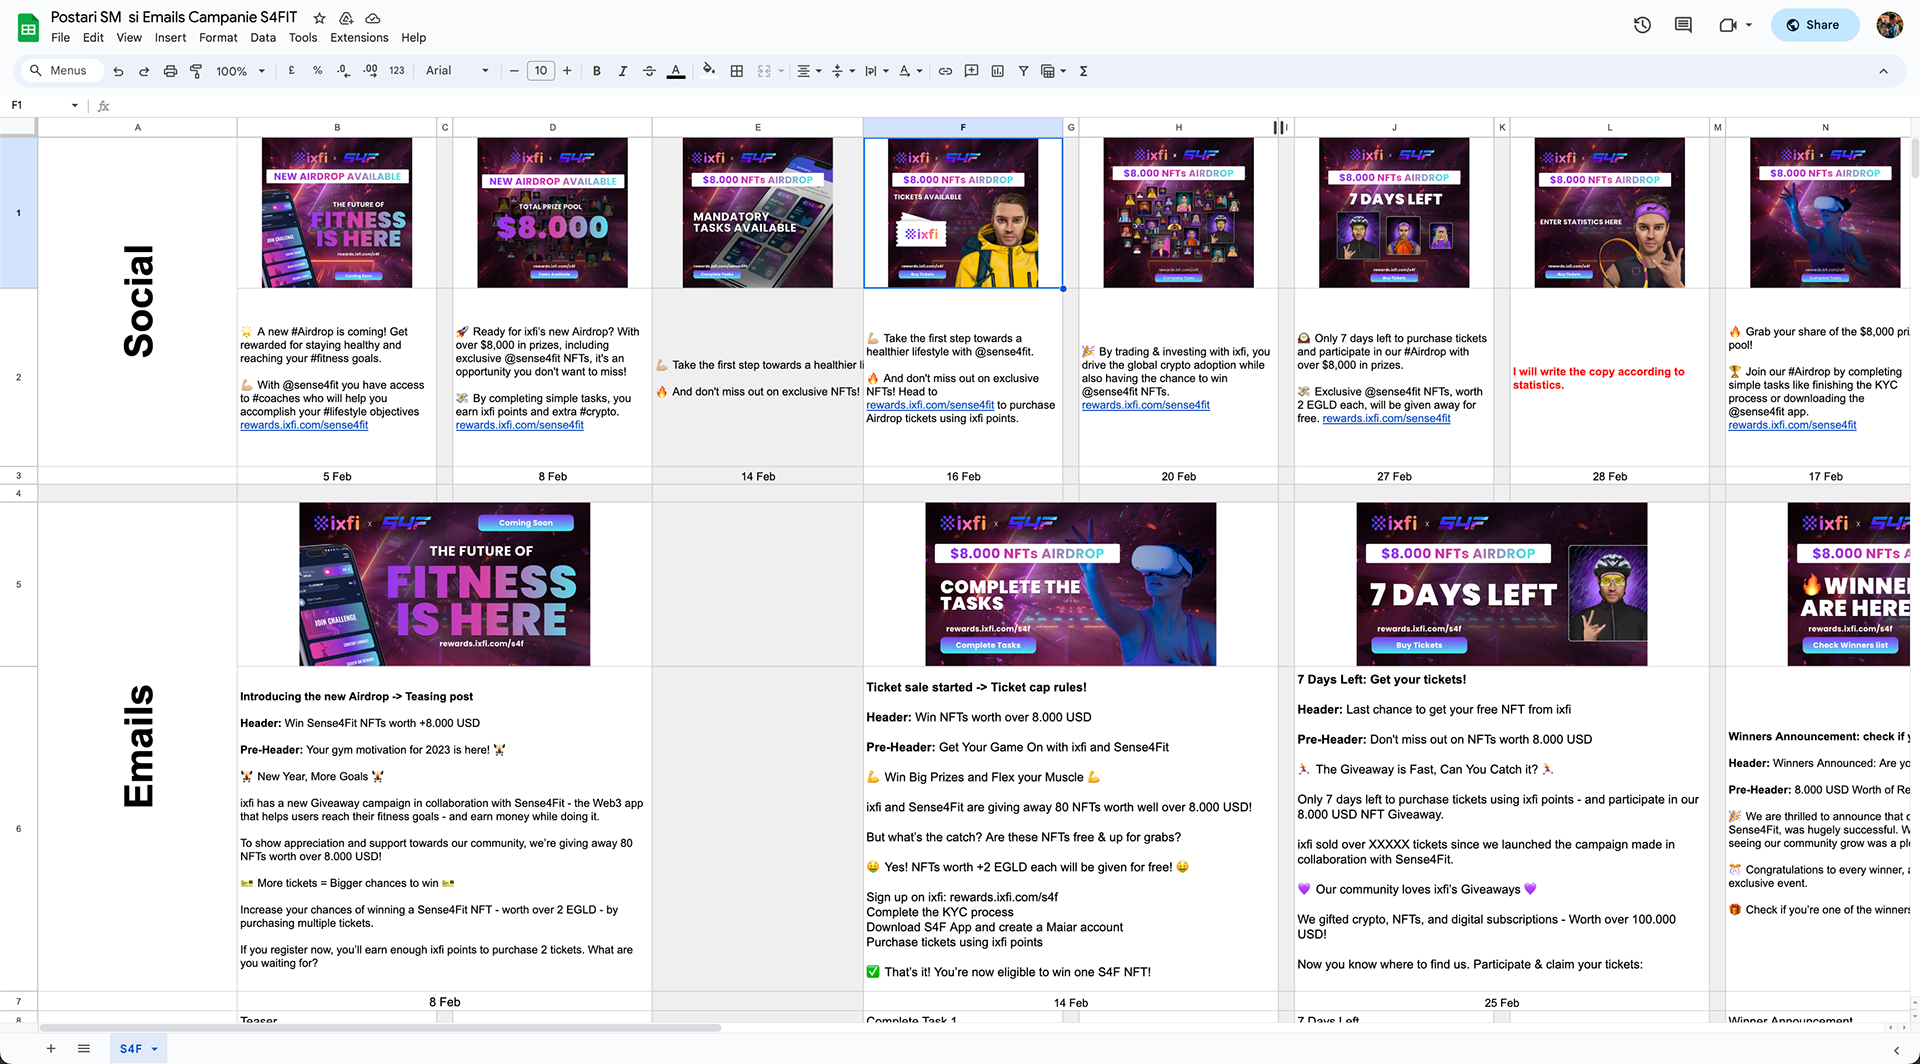The width and height of the screenshot is (1920, 1064).
Task: Open horizontal align dropdown
Action: coord(809,71)
